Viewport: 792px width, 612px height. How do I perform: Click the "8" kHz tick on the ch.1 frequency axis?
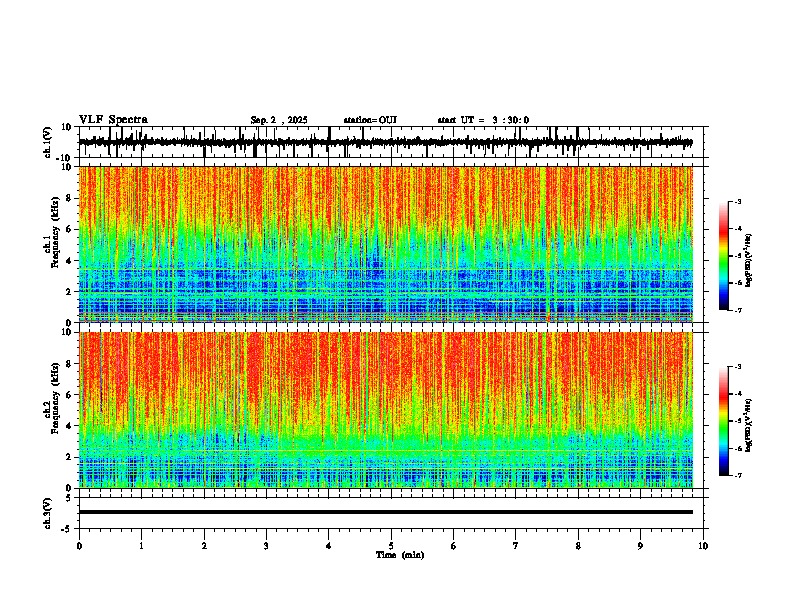click(x=69, y=198)
